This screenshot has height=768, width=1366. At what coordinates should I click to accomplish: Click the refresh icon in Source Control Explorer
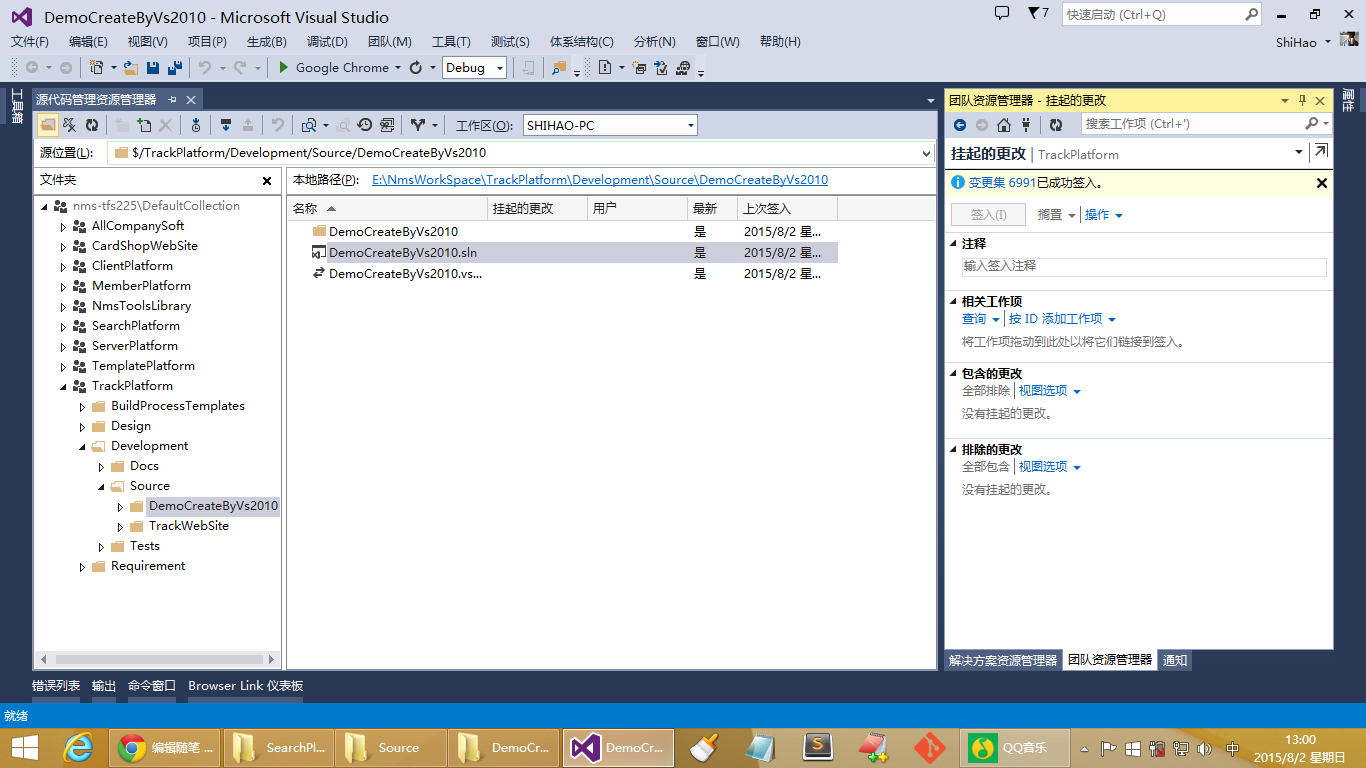[92, 125]
